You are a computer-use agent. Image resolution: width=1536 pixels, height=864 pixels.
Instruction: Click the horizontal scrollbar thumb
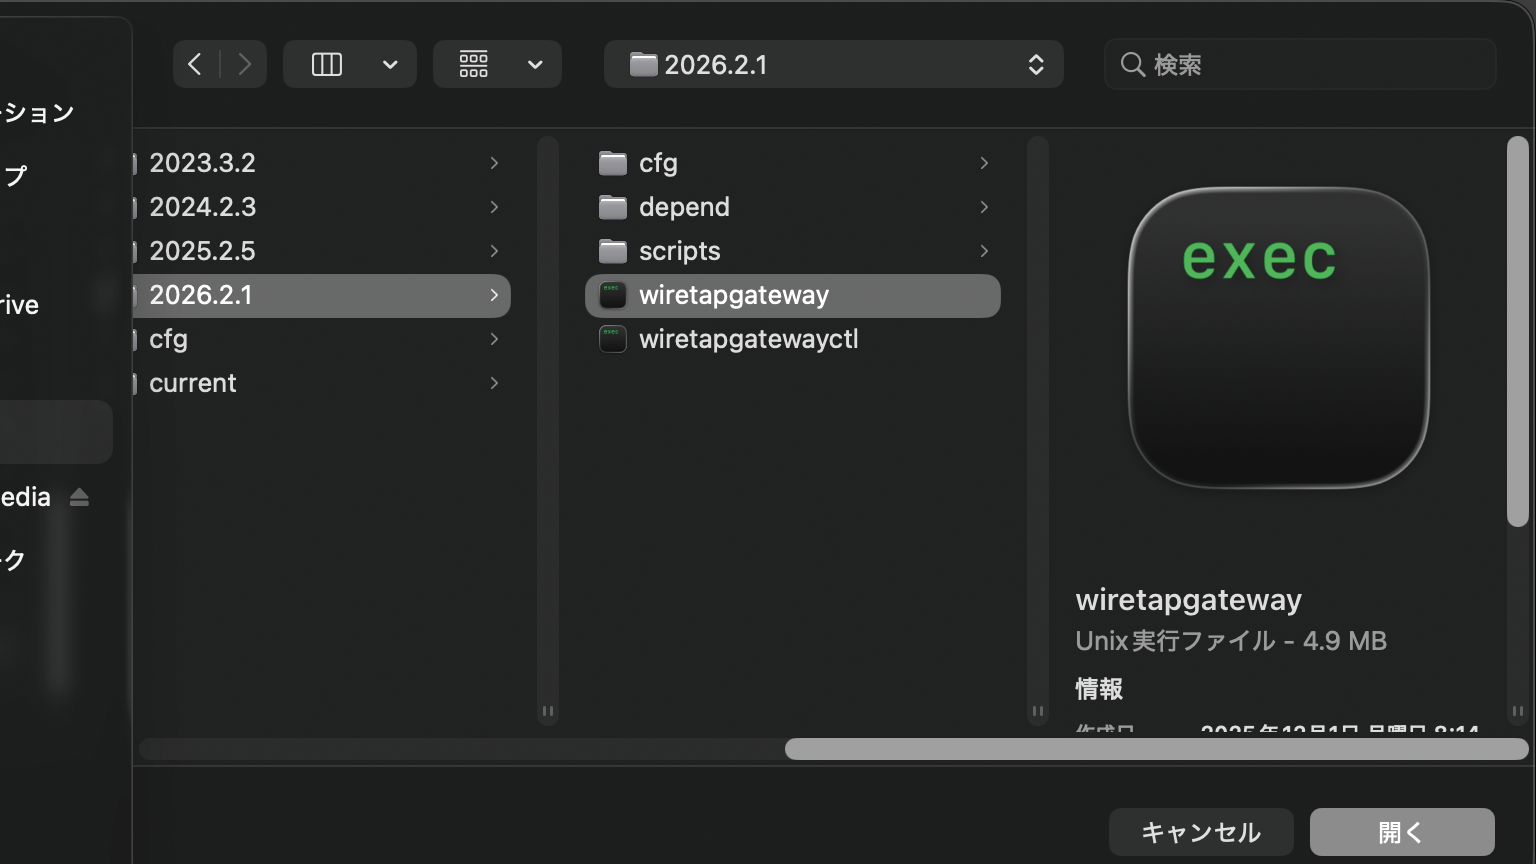(x=1156, y=749)
